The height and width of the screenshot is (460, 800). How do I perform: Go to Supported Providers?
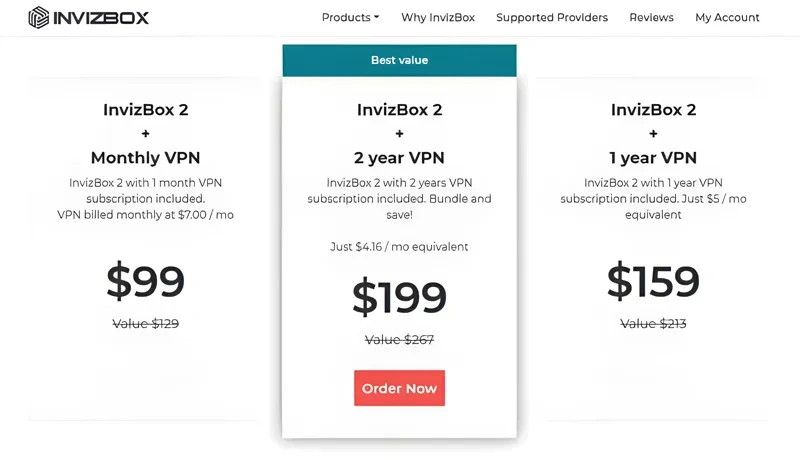(x=552, y=17)
